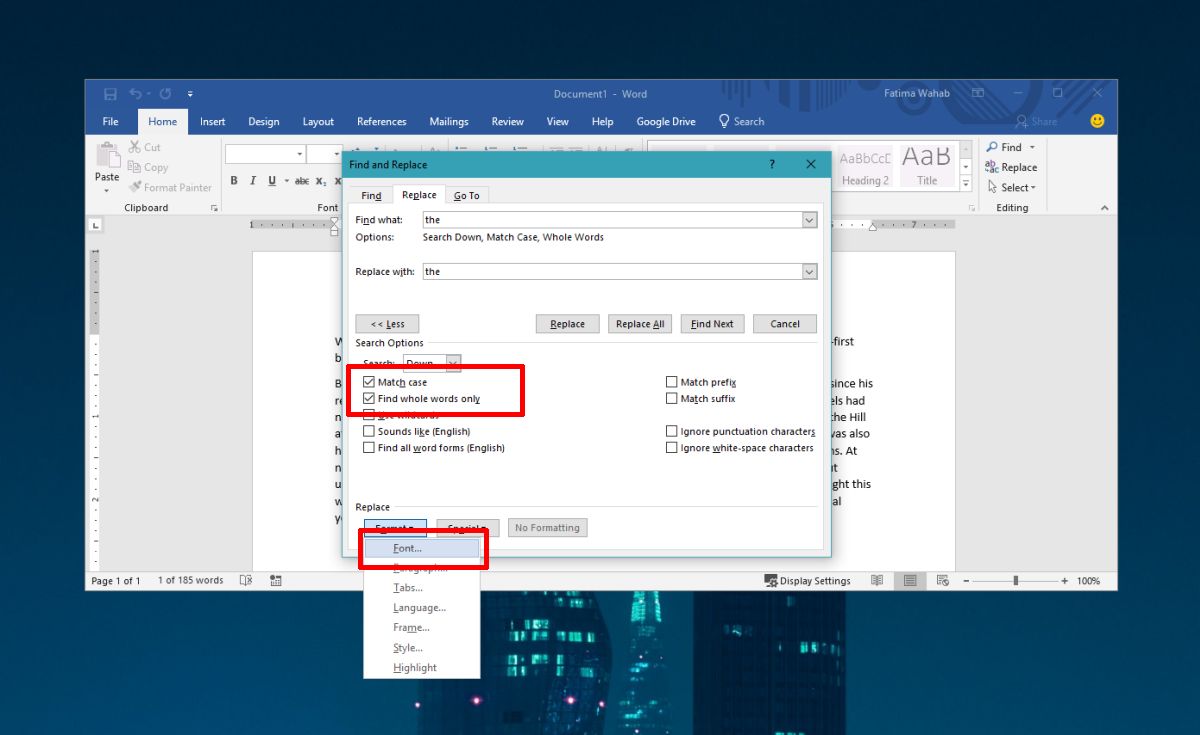Enable Ignore punctuation characters checkbox
The height and width of the screenshot is (735, 1200).
pyautogui.click(x=672, y=431)
